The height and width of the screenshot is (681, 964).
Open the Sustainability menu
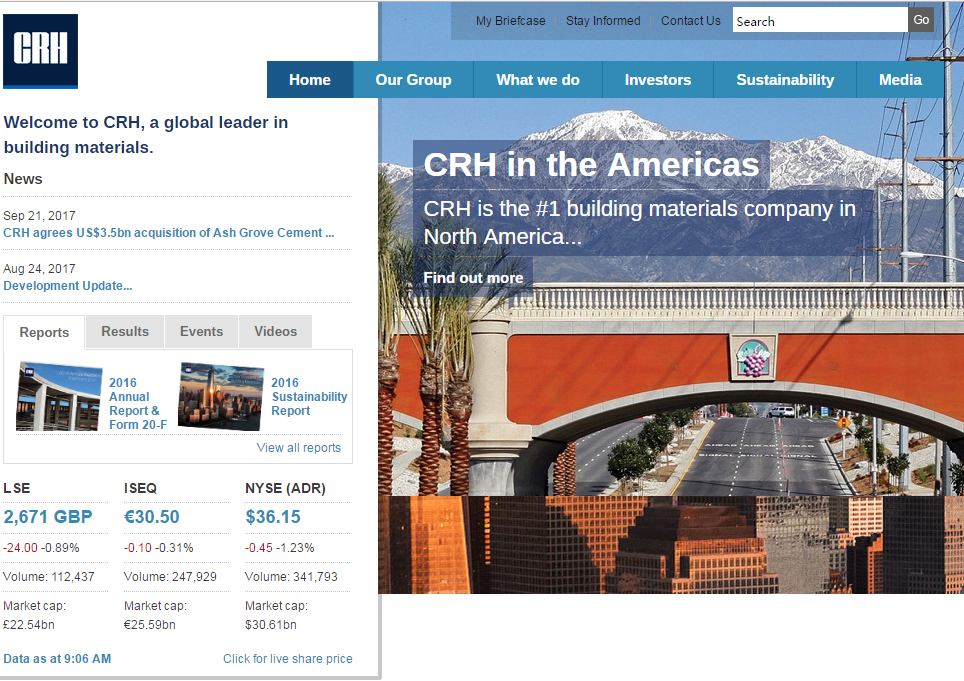[x=785, y=80]
